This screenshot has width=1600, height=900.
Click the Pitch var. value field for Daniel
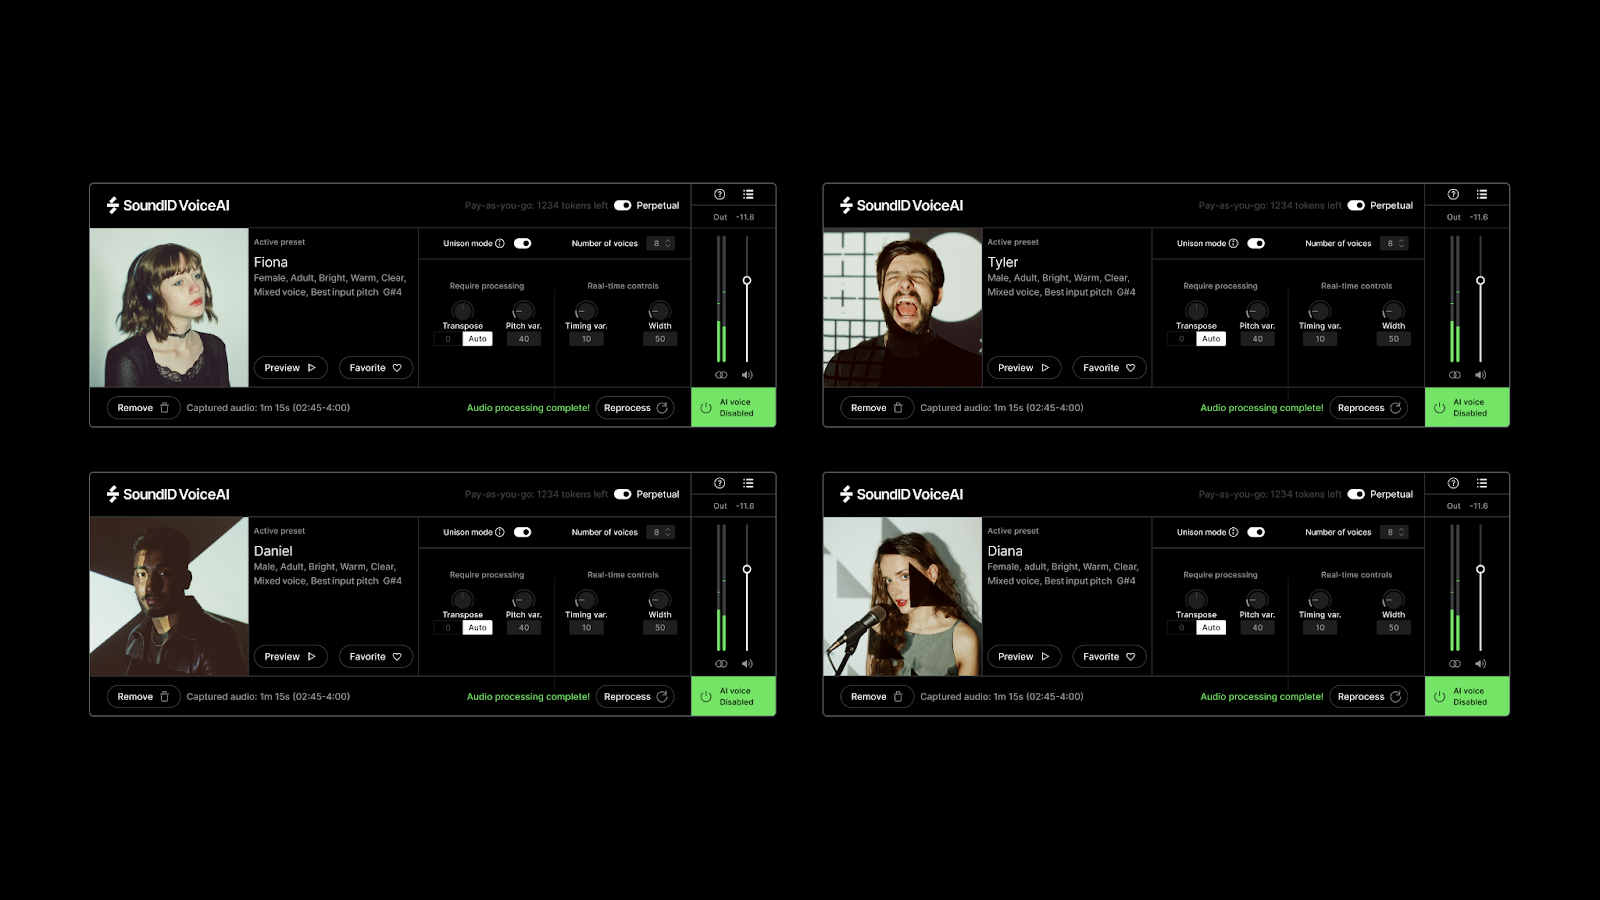click(524, 628)
